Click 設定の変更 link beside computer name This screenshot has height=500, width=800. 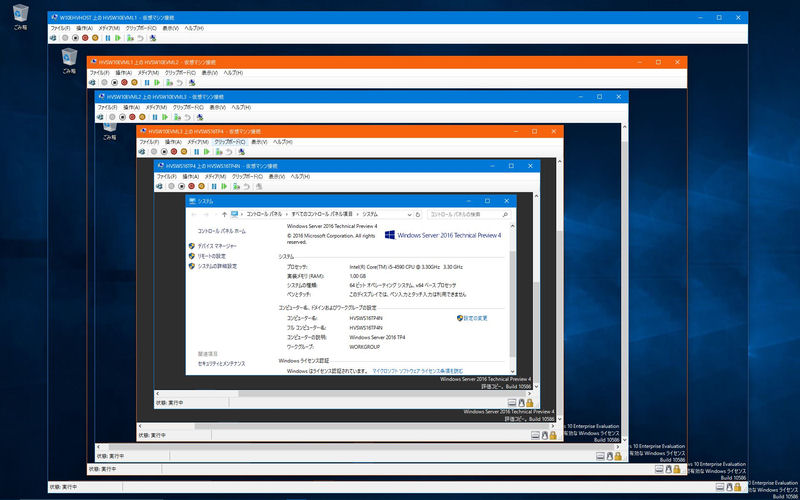pos(476,318)
